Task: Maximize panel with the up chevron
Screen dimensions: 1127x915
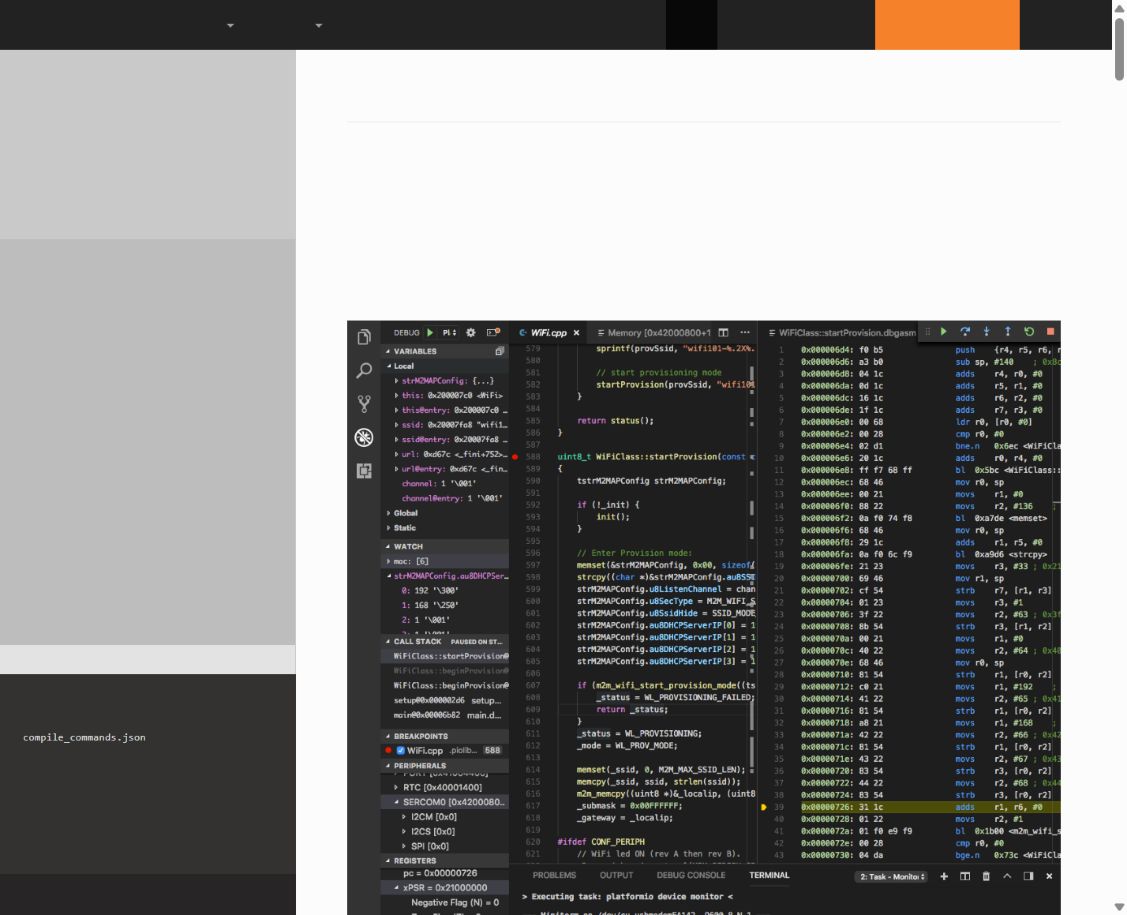Action: coord(1007,876)
